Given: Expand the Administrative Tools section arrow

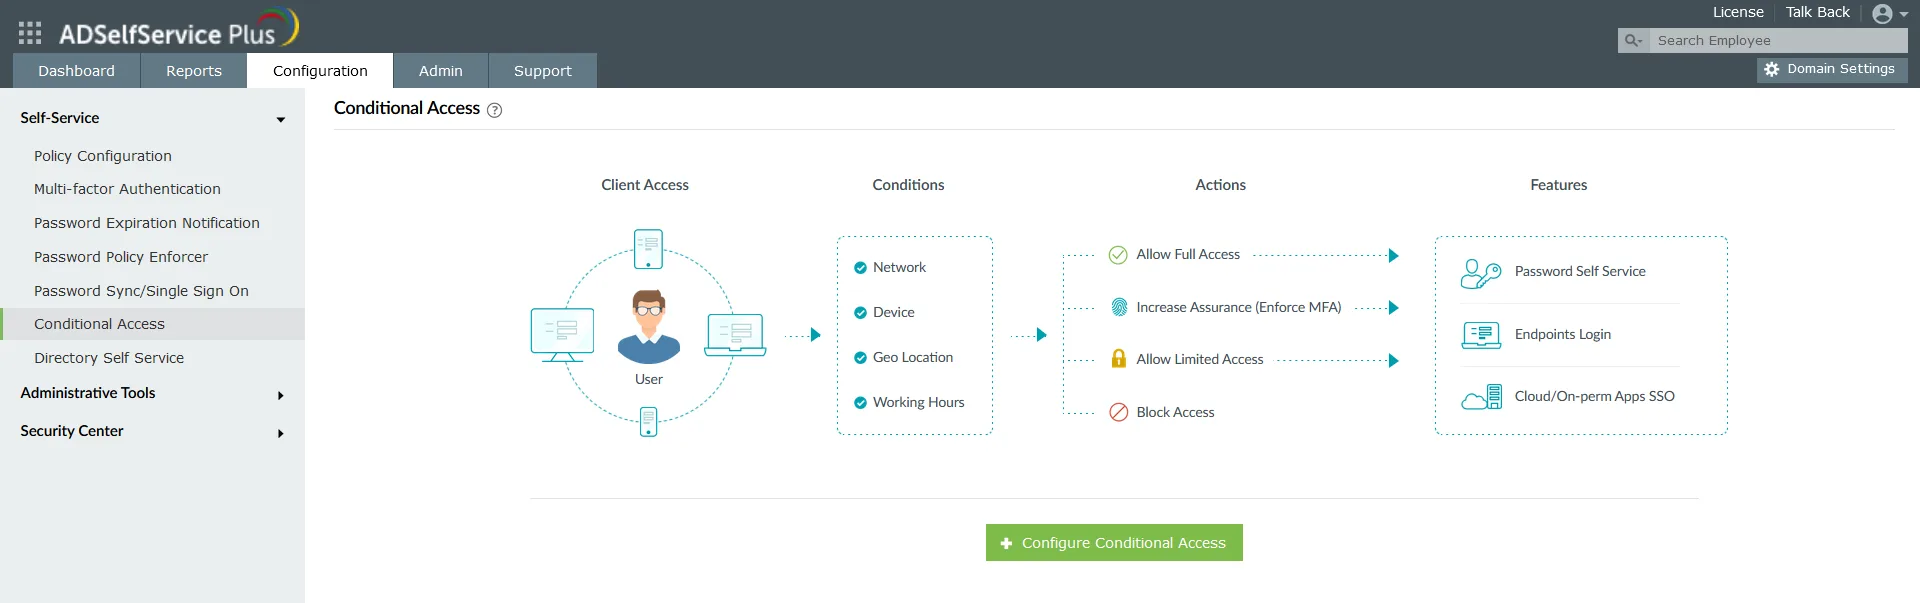Looking at the screenshot, I should click(281, 396).
